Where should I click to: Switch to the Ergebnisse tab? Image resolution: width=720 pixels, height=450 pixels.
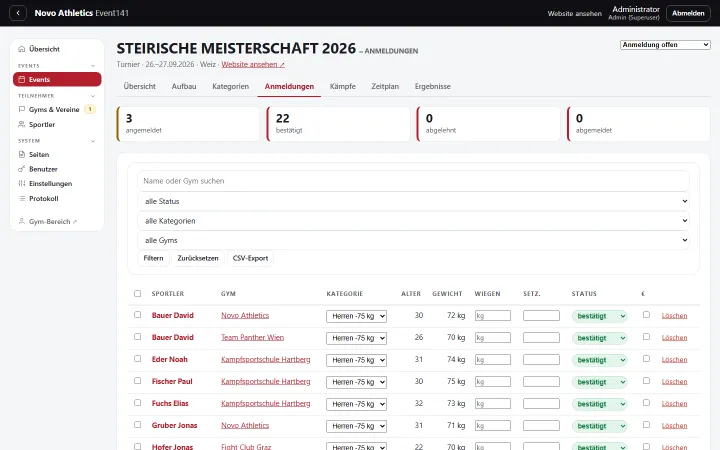433,86
